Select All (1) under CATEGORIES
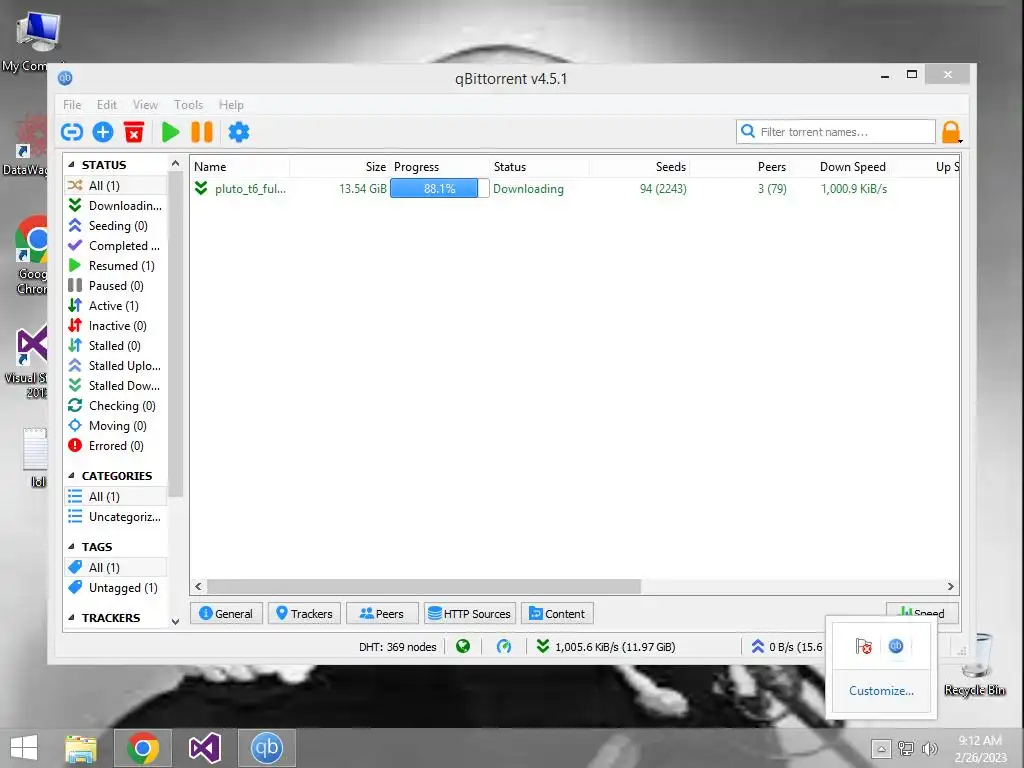The width and height of the screenshot is (1024, 768). point(116,496)
